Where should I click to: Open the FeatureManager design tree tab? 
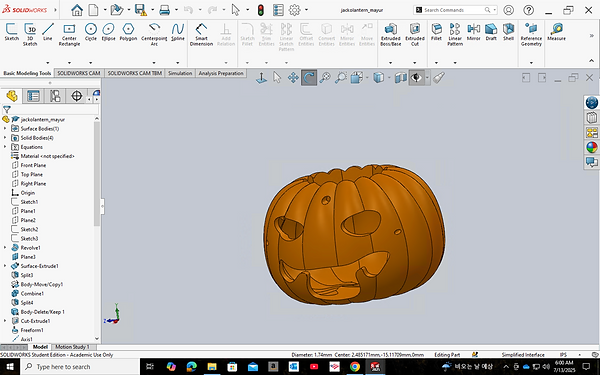(x=12, y=96)
